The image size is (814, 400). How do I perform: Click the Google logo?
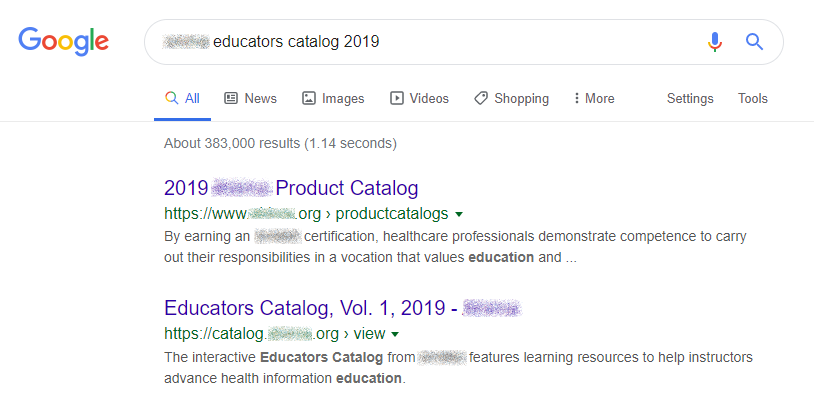click(x=63, y=41)
